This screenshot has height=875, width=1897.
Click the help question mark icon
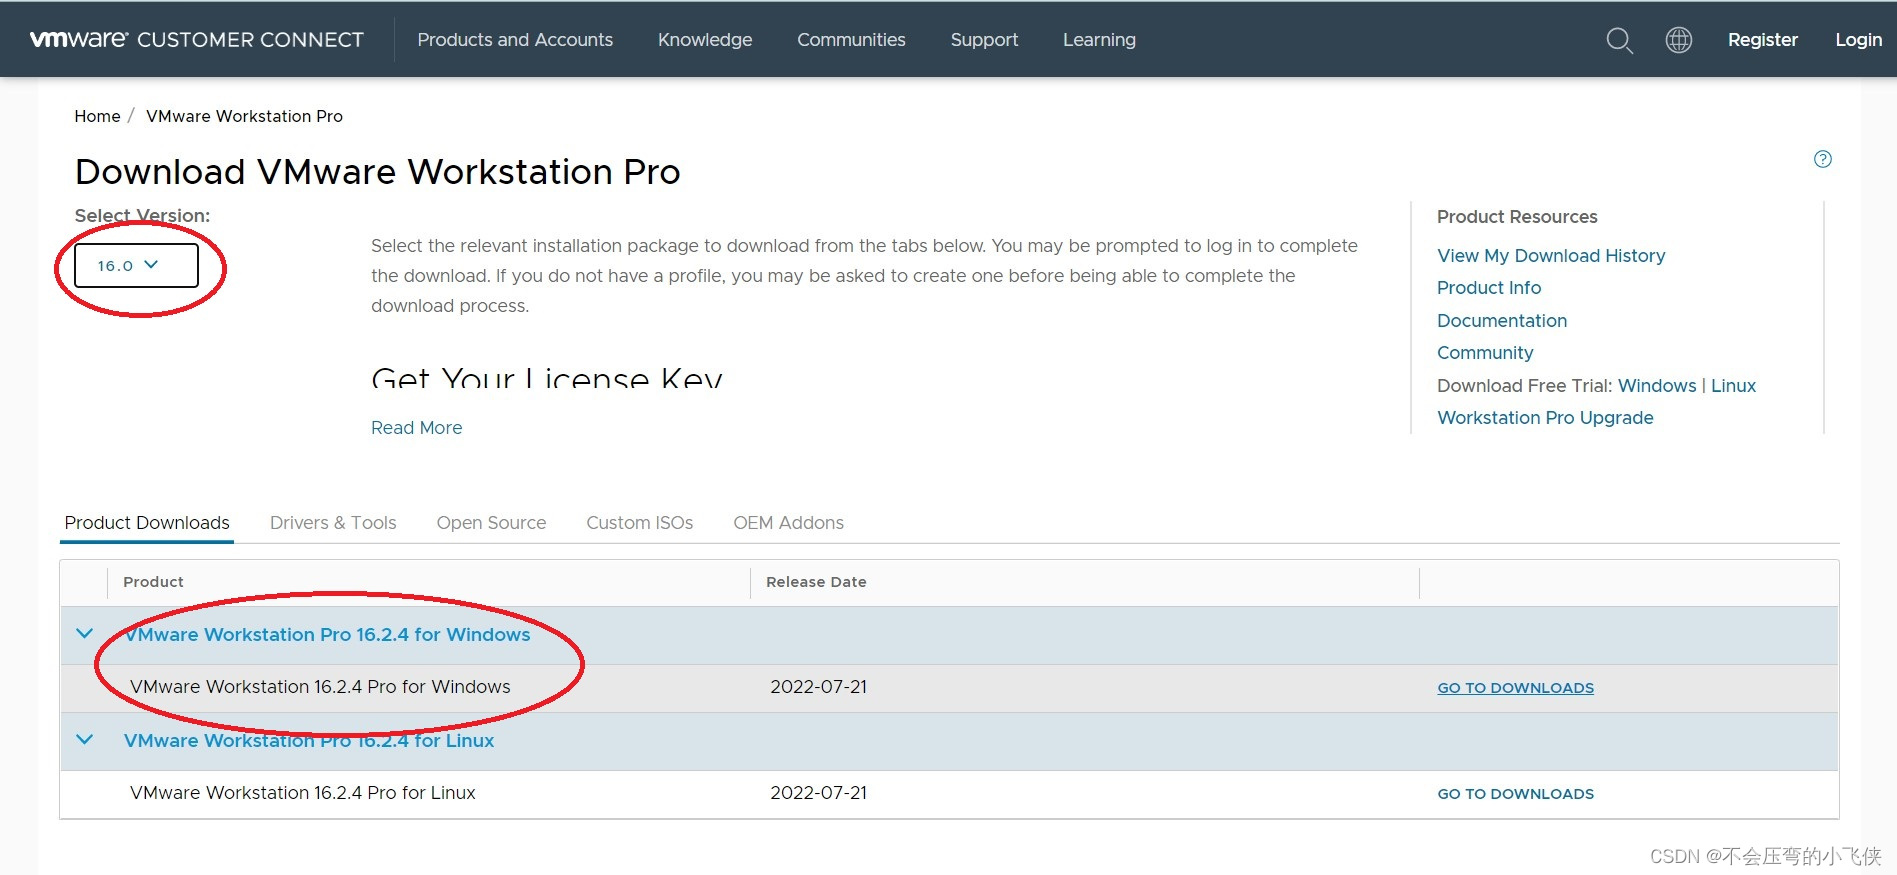[1823, 159]
